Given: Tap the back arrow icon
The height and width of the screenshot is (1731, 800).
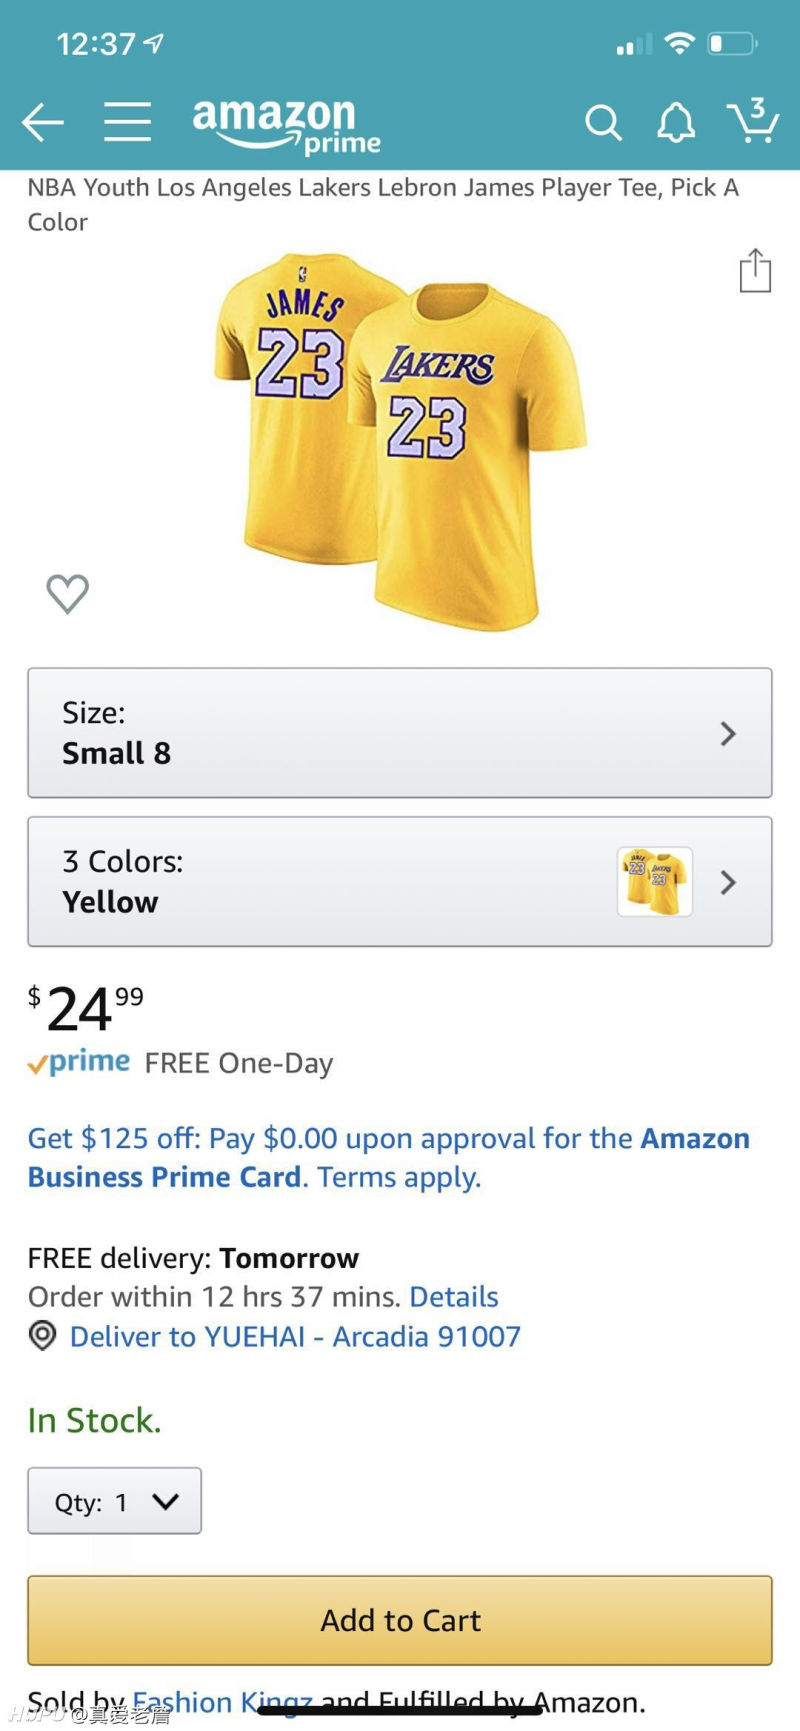Looking at the screenshot, I should coord(43,123).
